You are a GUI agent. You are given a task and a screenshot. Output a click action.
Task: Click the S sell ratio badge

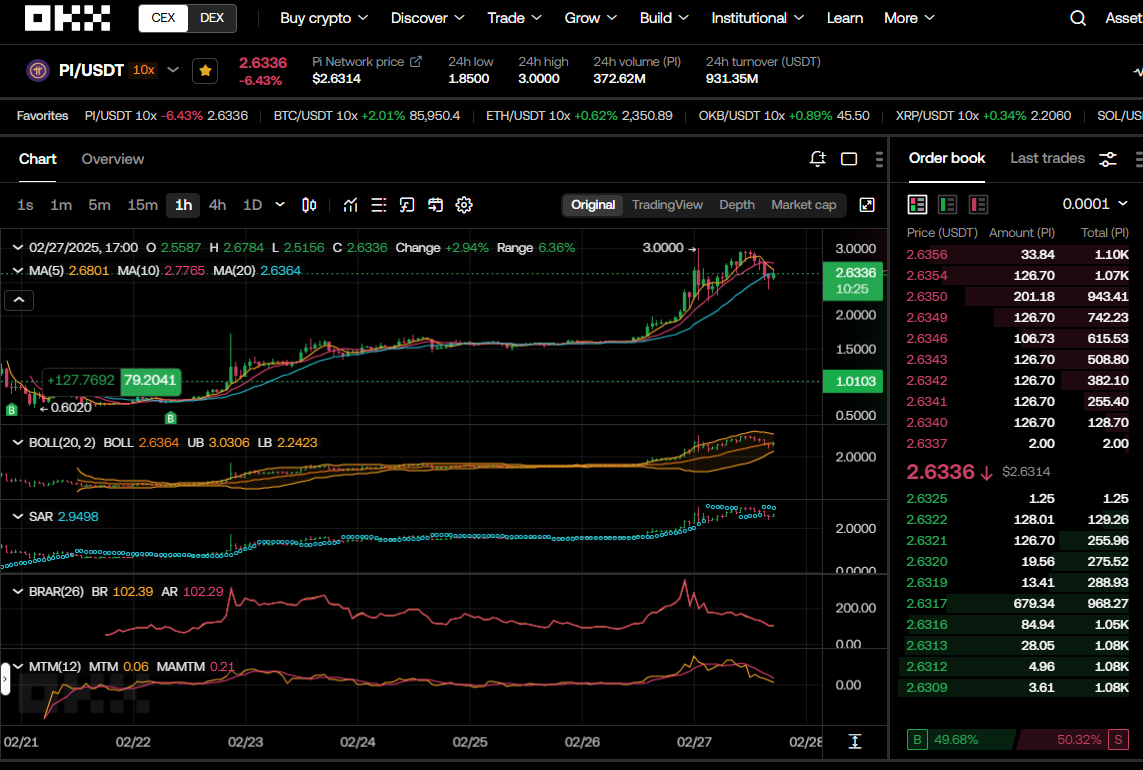click(1118, 739)
